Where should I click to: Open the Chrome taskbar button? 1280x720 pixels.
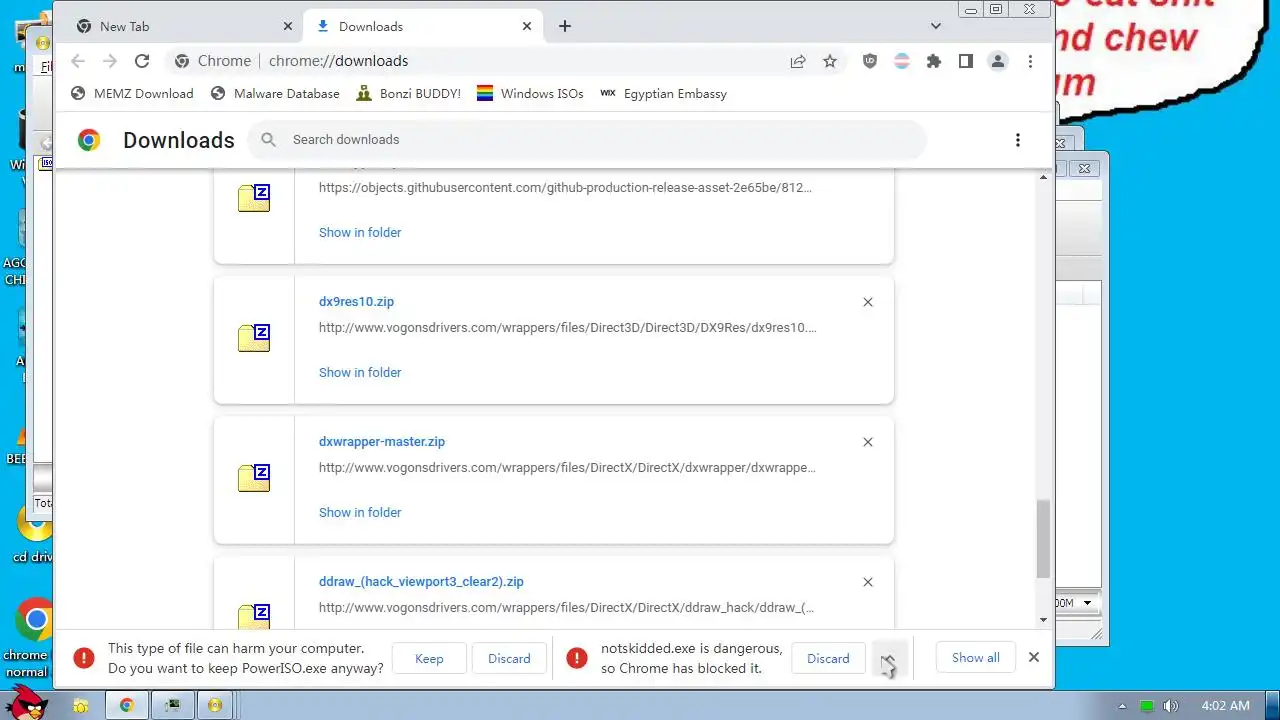click(x=127, y=705)
